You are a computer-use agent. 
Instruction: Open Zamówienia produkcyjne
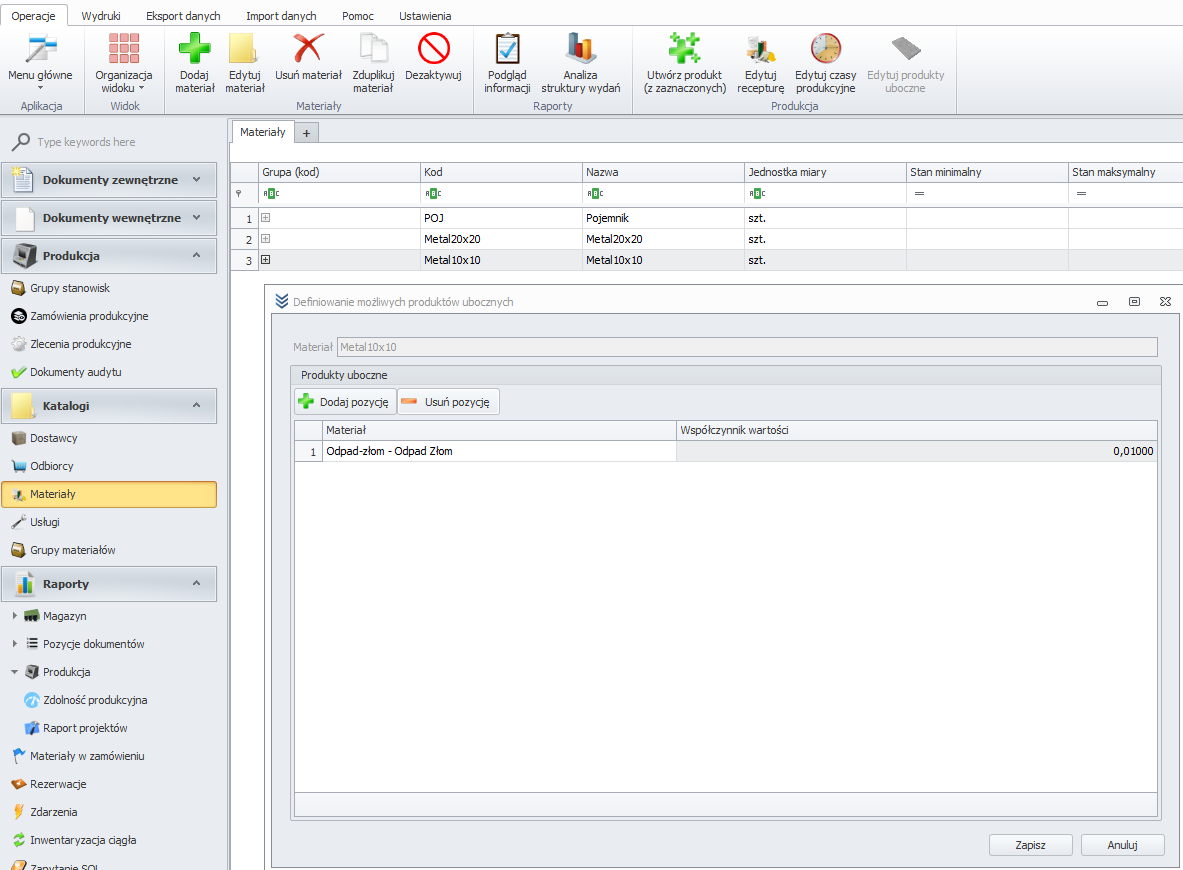pos(88,316)
